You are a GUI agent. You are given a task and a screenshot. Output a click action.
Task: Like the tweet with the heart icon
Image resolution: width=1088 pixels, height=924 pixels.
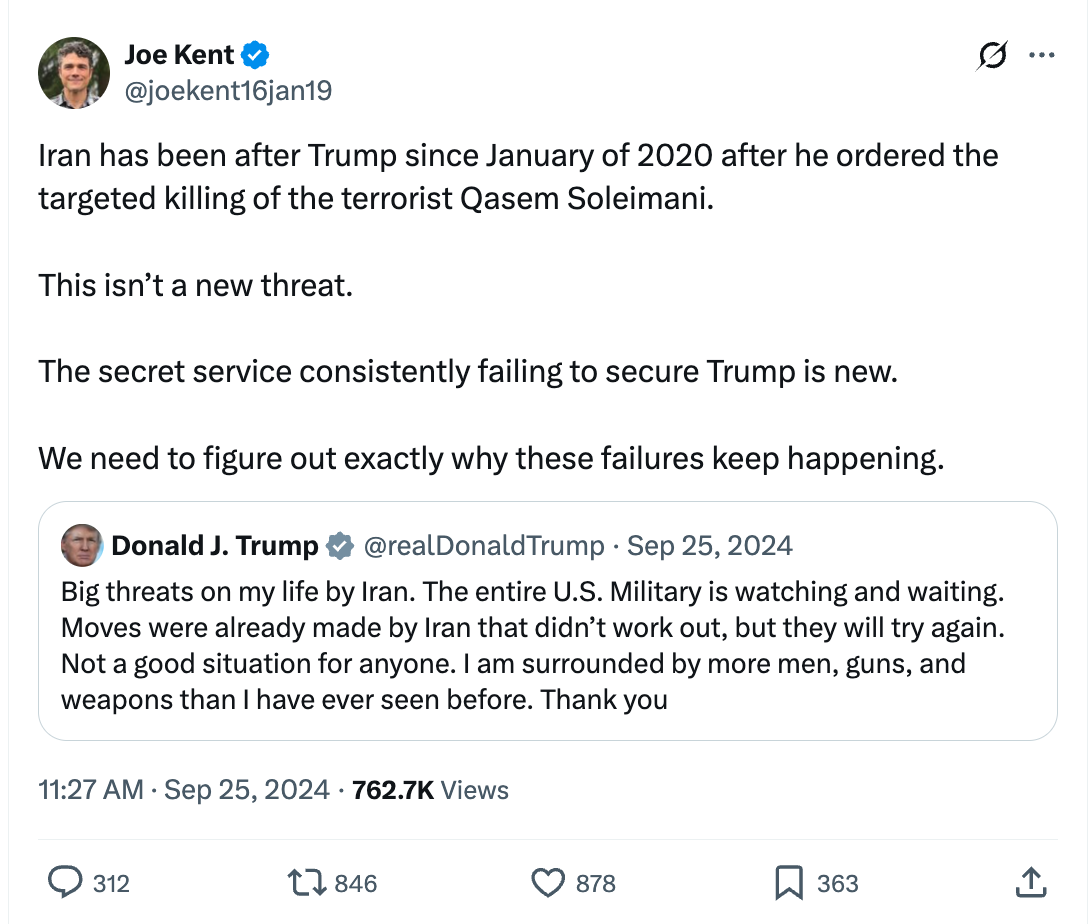pyautogui.click(x=547, y=882)
